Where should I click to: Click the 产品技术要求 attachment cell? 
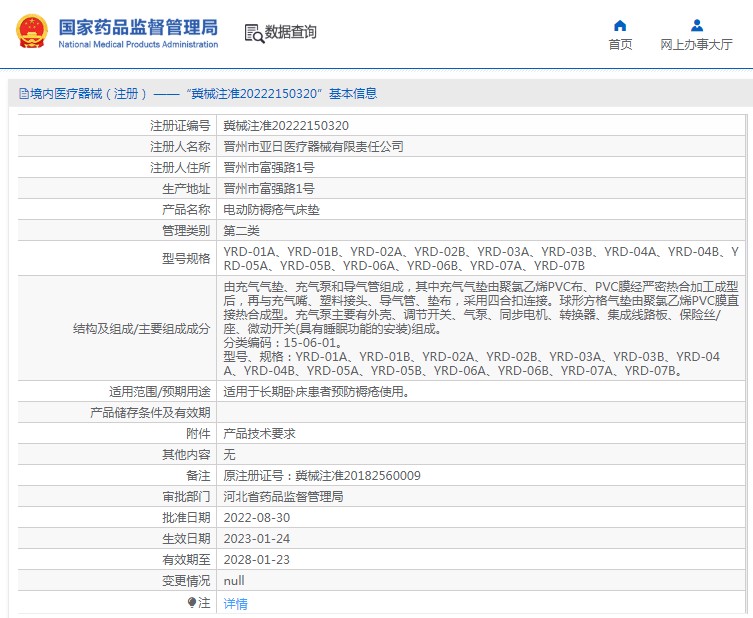point(259,434)
